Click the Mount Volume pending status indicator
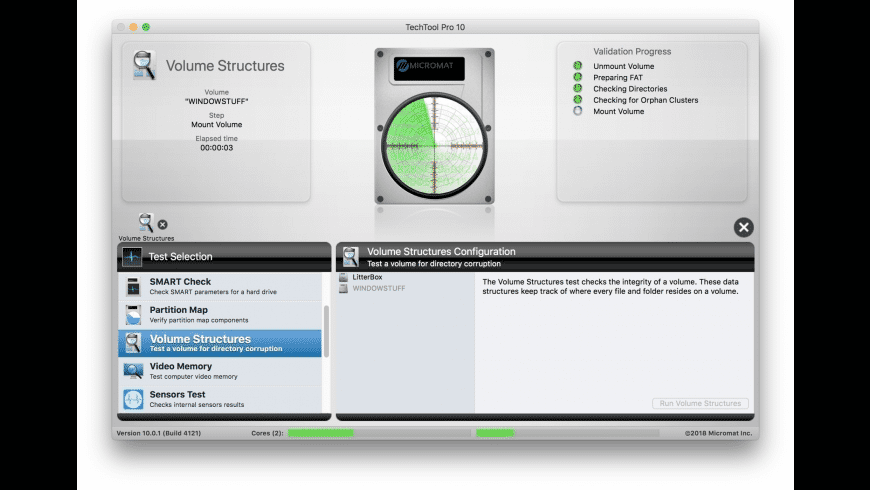The image size is (870, 490). click(578, 111)
